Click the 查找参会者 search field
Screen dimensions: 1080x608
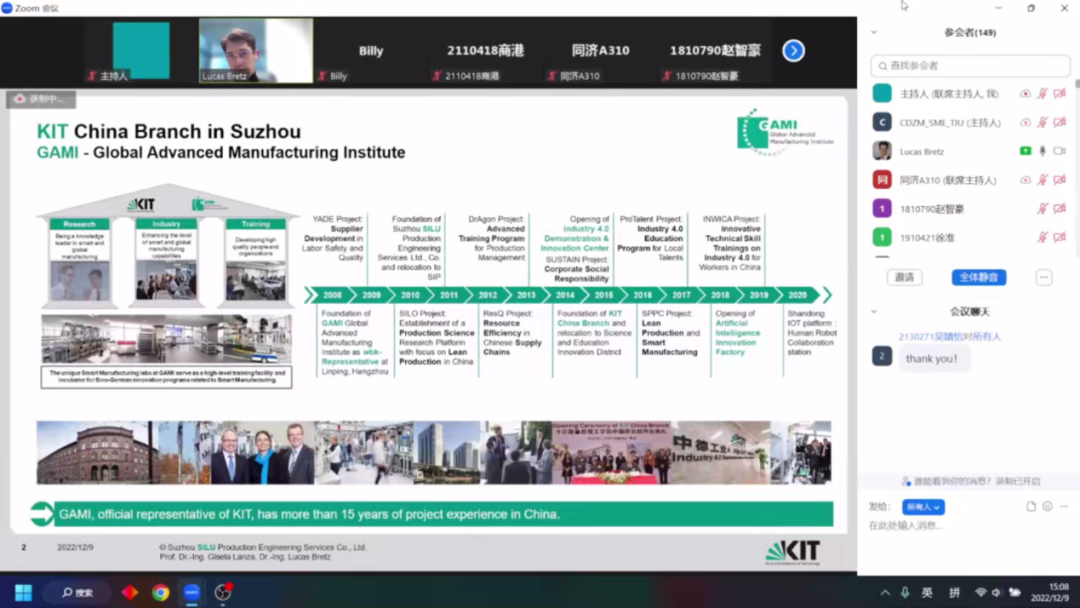pos(970,66)
